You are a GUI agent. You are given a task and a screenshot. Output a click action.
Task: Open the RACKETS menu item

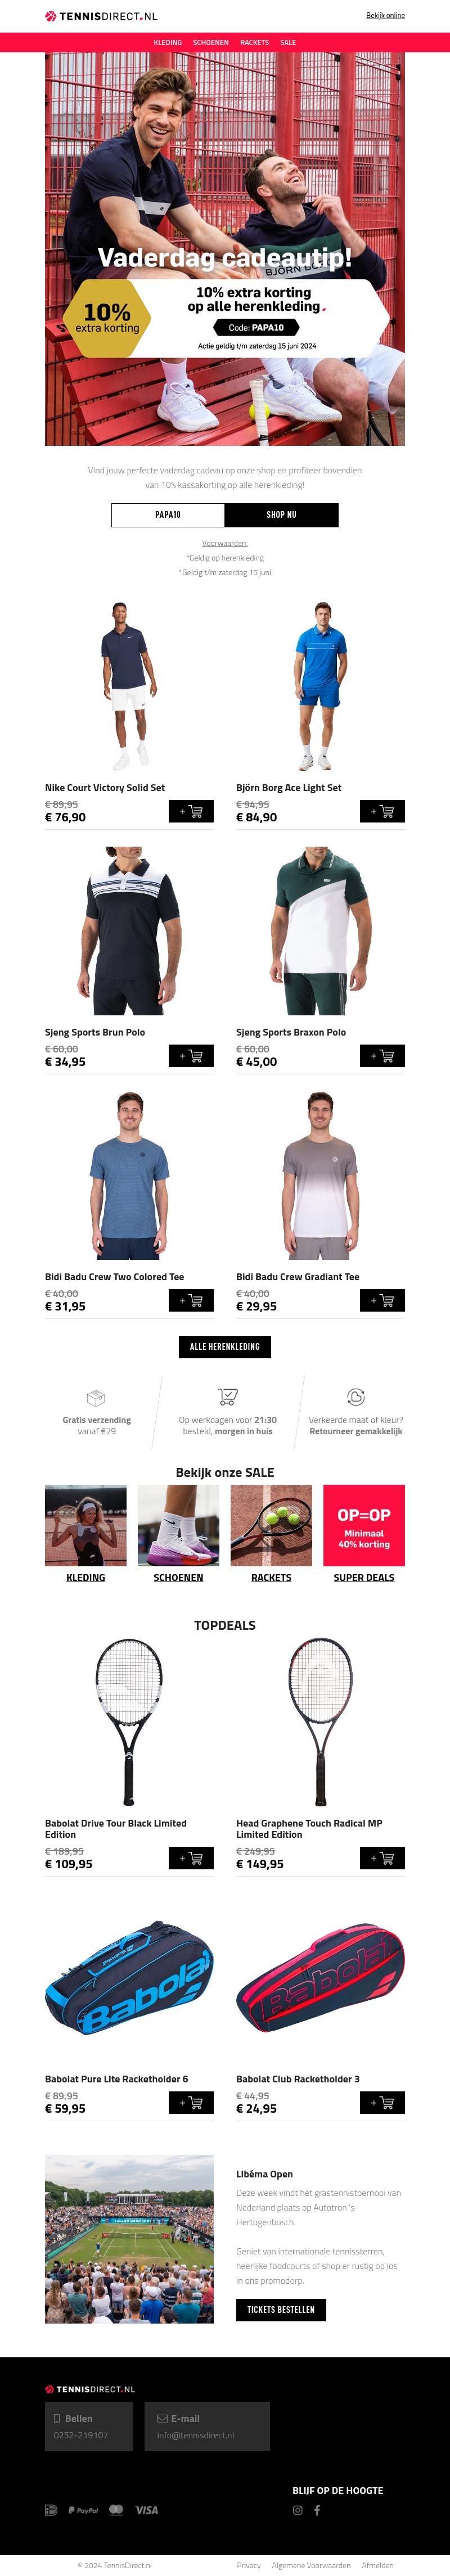tap(254, 43)
